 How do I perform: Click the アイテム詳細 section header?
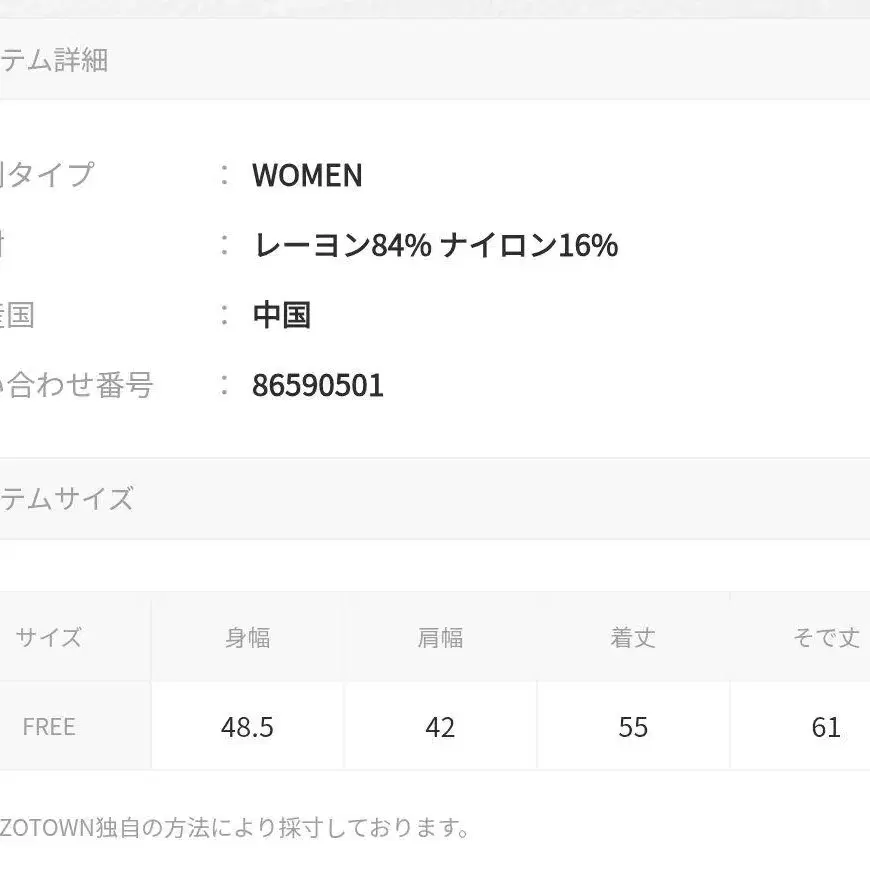[55, 61]
